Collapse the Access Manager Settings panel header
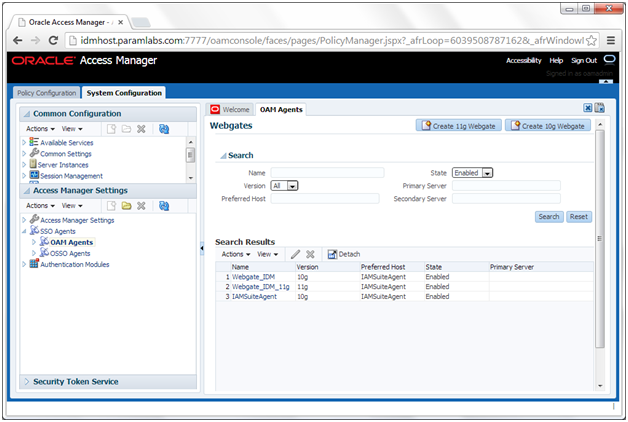The height and width of the screenshot is (422, 628). pos(26,191)
